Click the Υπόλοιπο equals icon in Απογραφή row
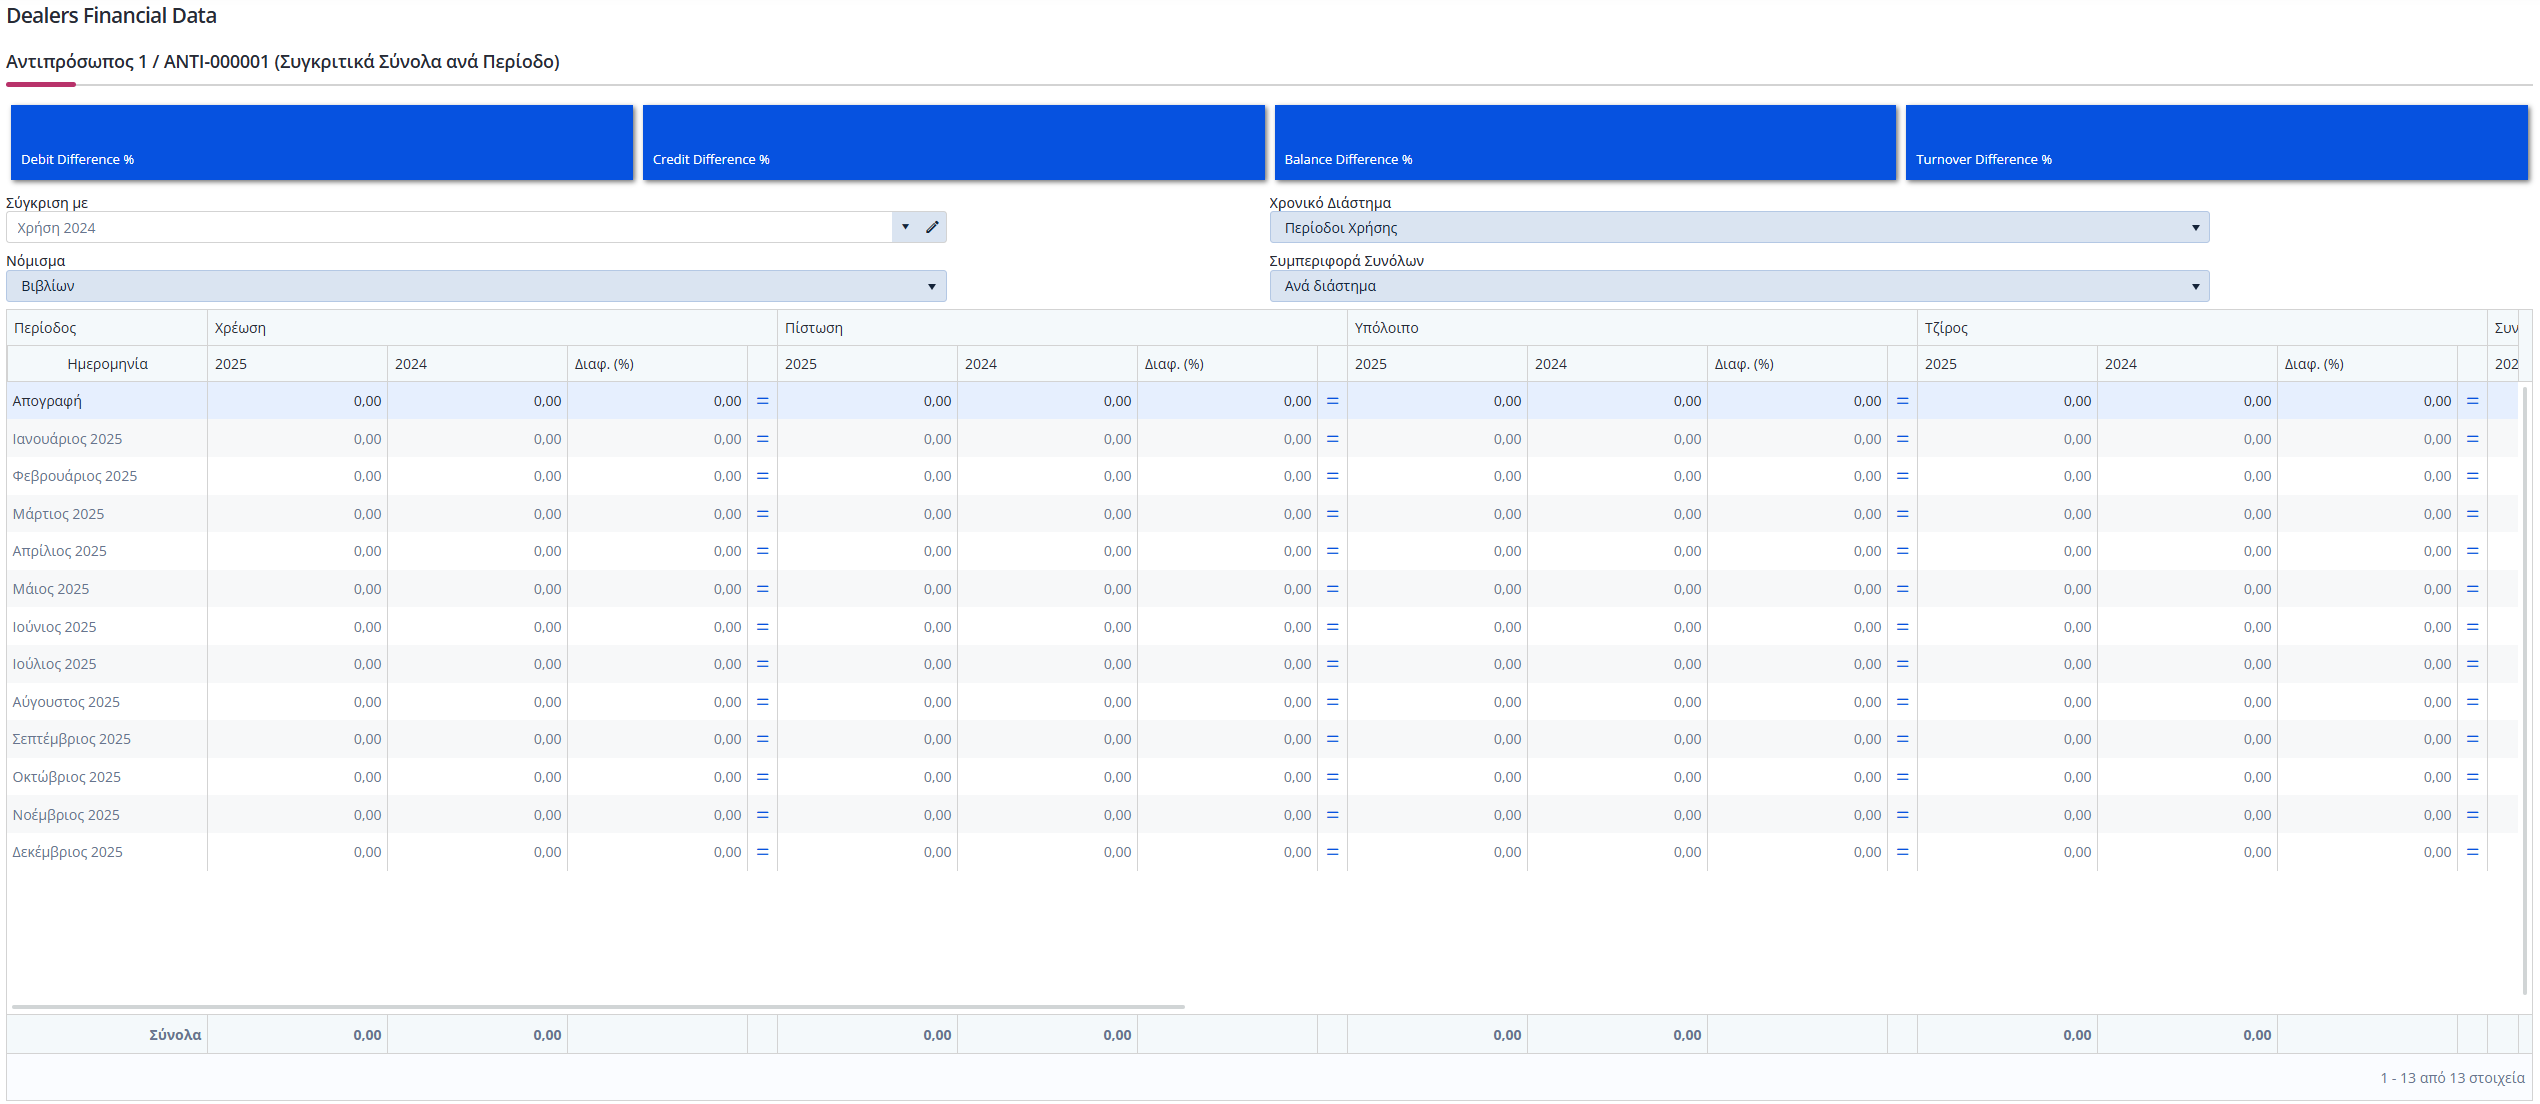 1902,401
